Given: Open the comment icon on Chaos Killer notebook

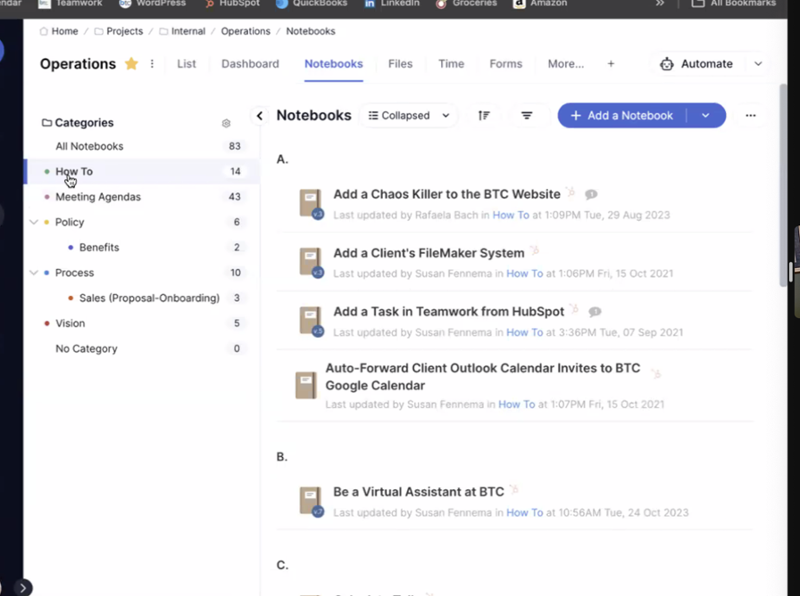Looking at the screenshot, I should 590,194.
